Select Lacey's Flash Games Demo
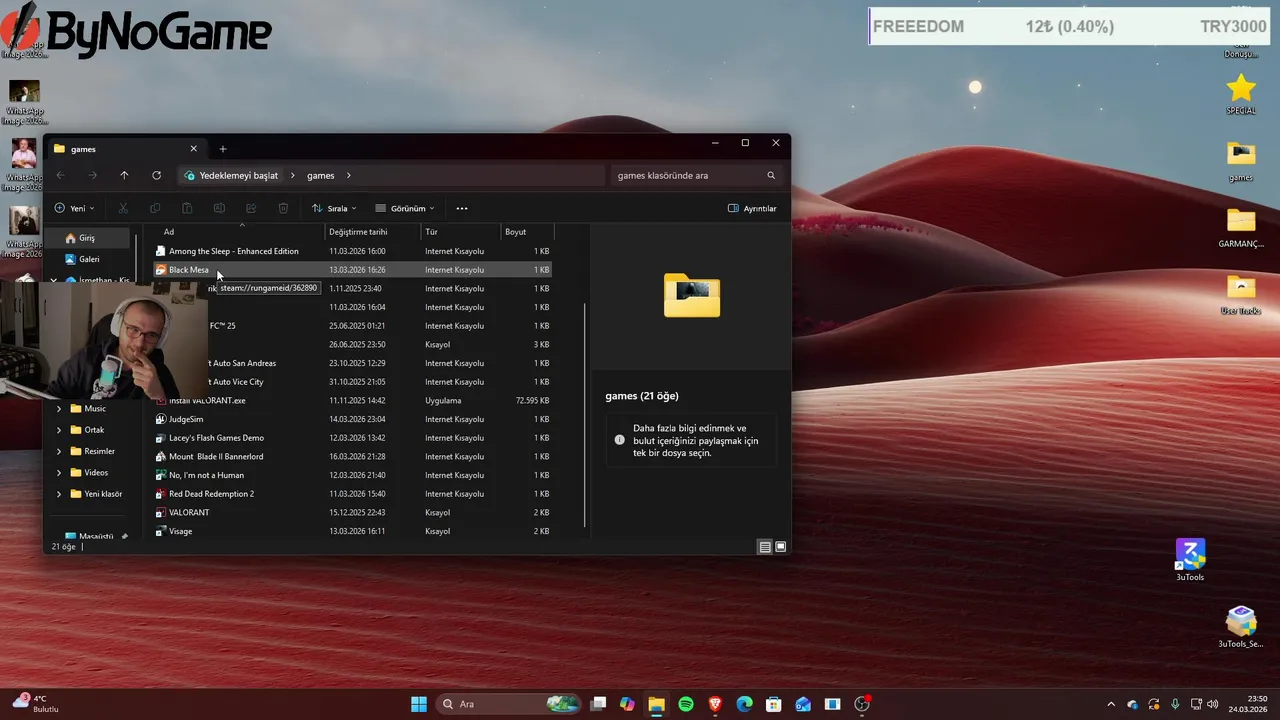The width and height of the screenshot is (1280, 720). pos(352,438)
